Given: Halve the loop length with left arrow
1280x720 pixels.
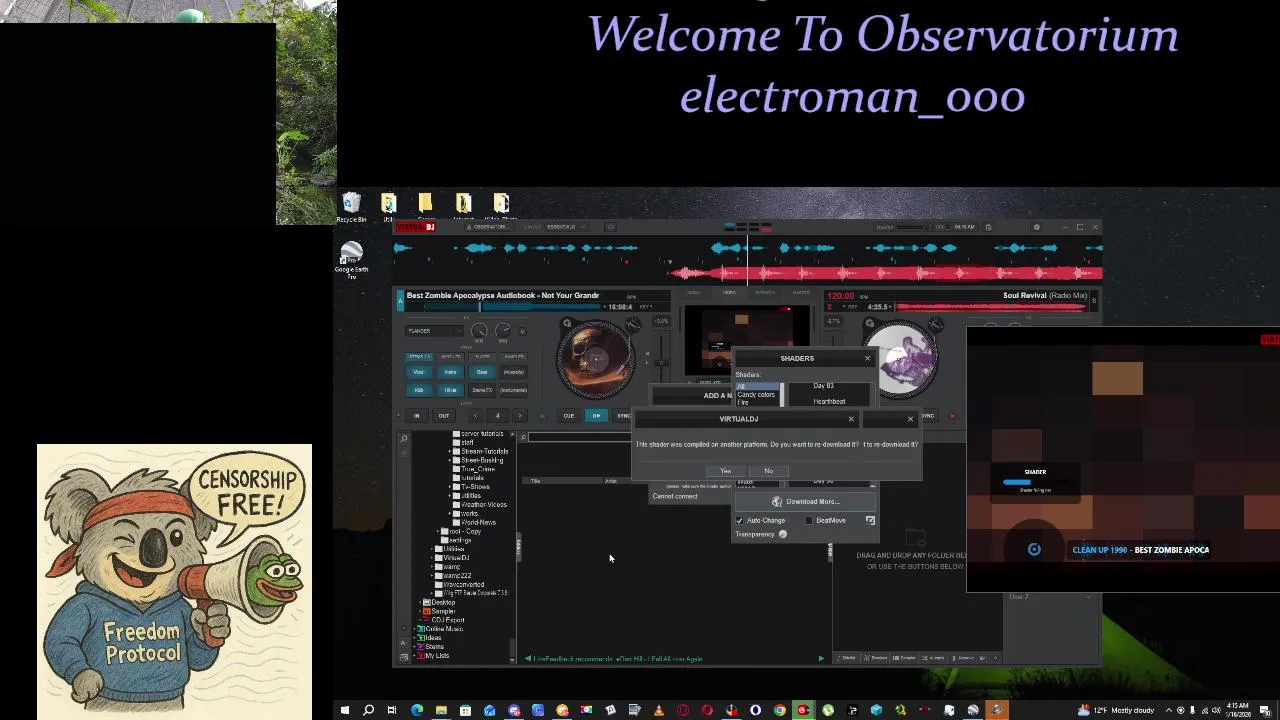Looking at the screenshot, I should tap(475, 416).
